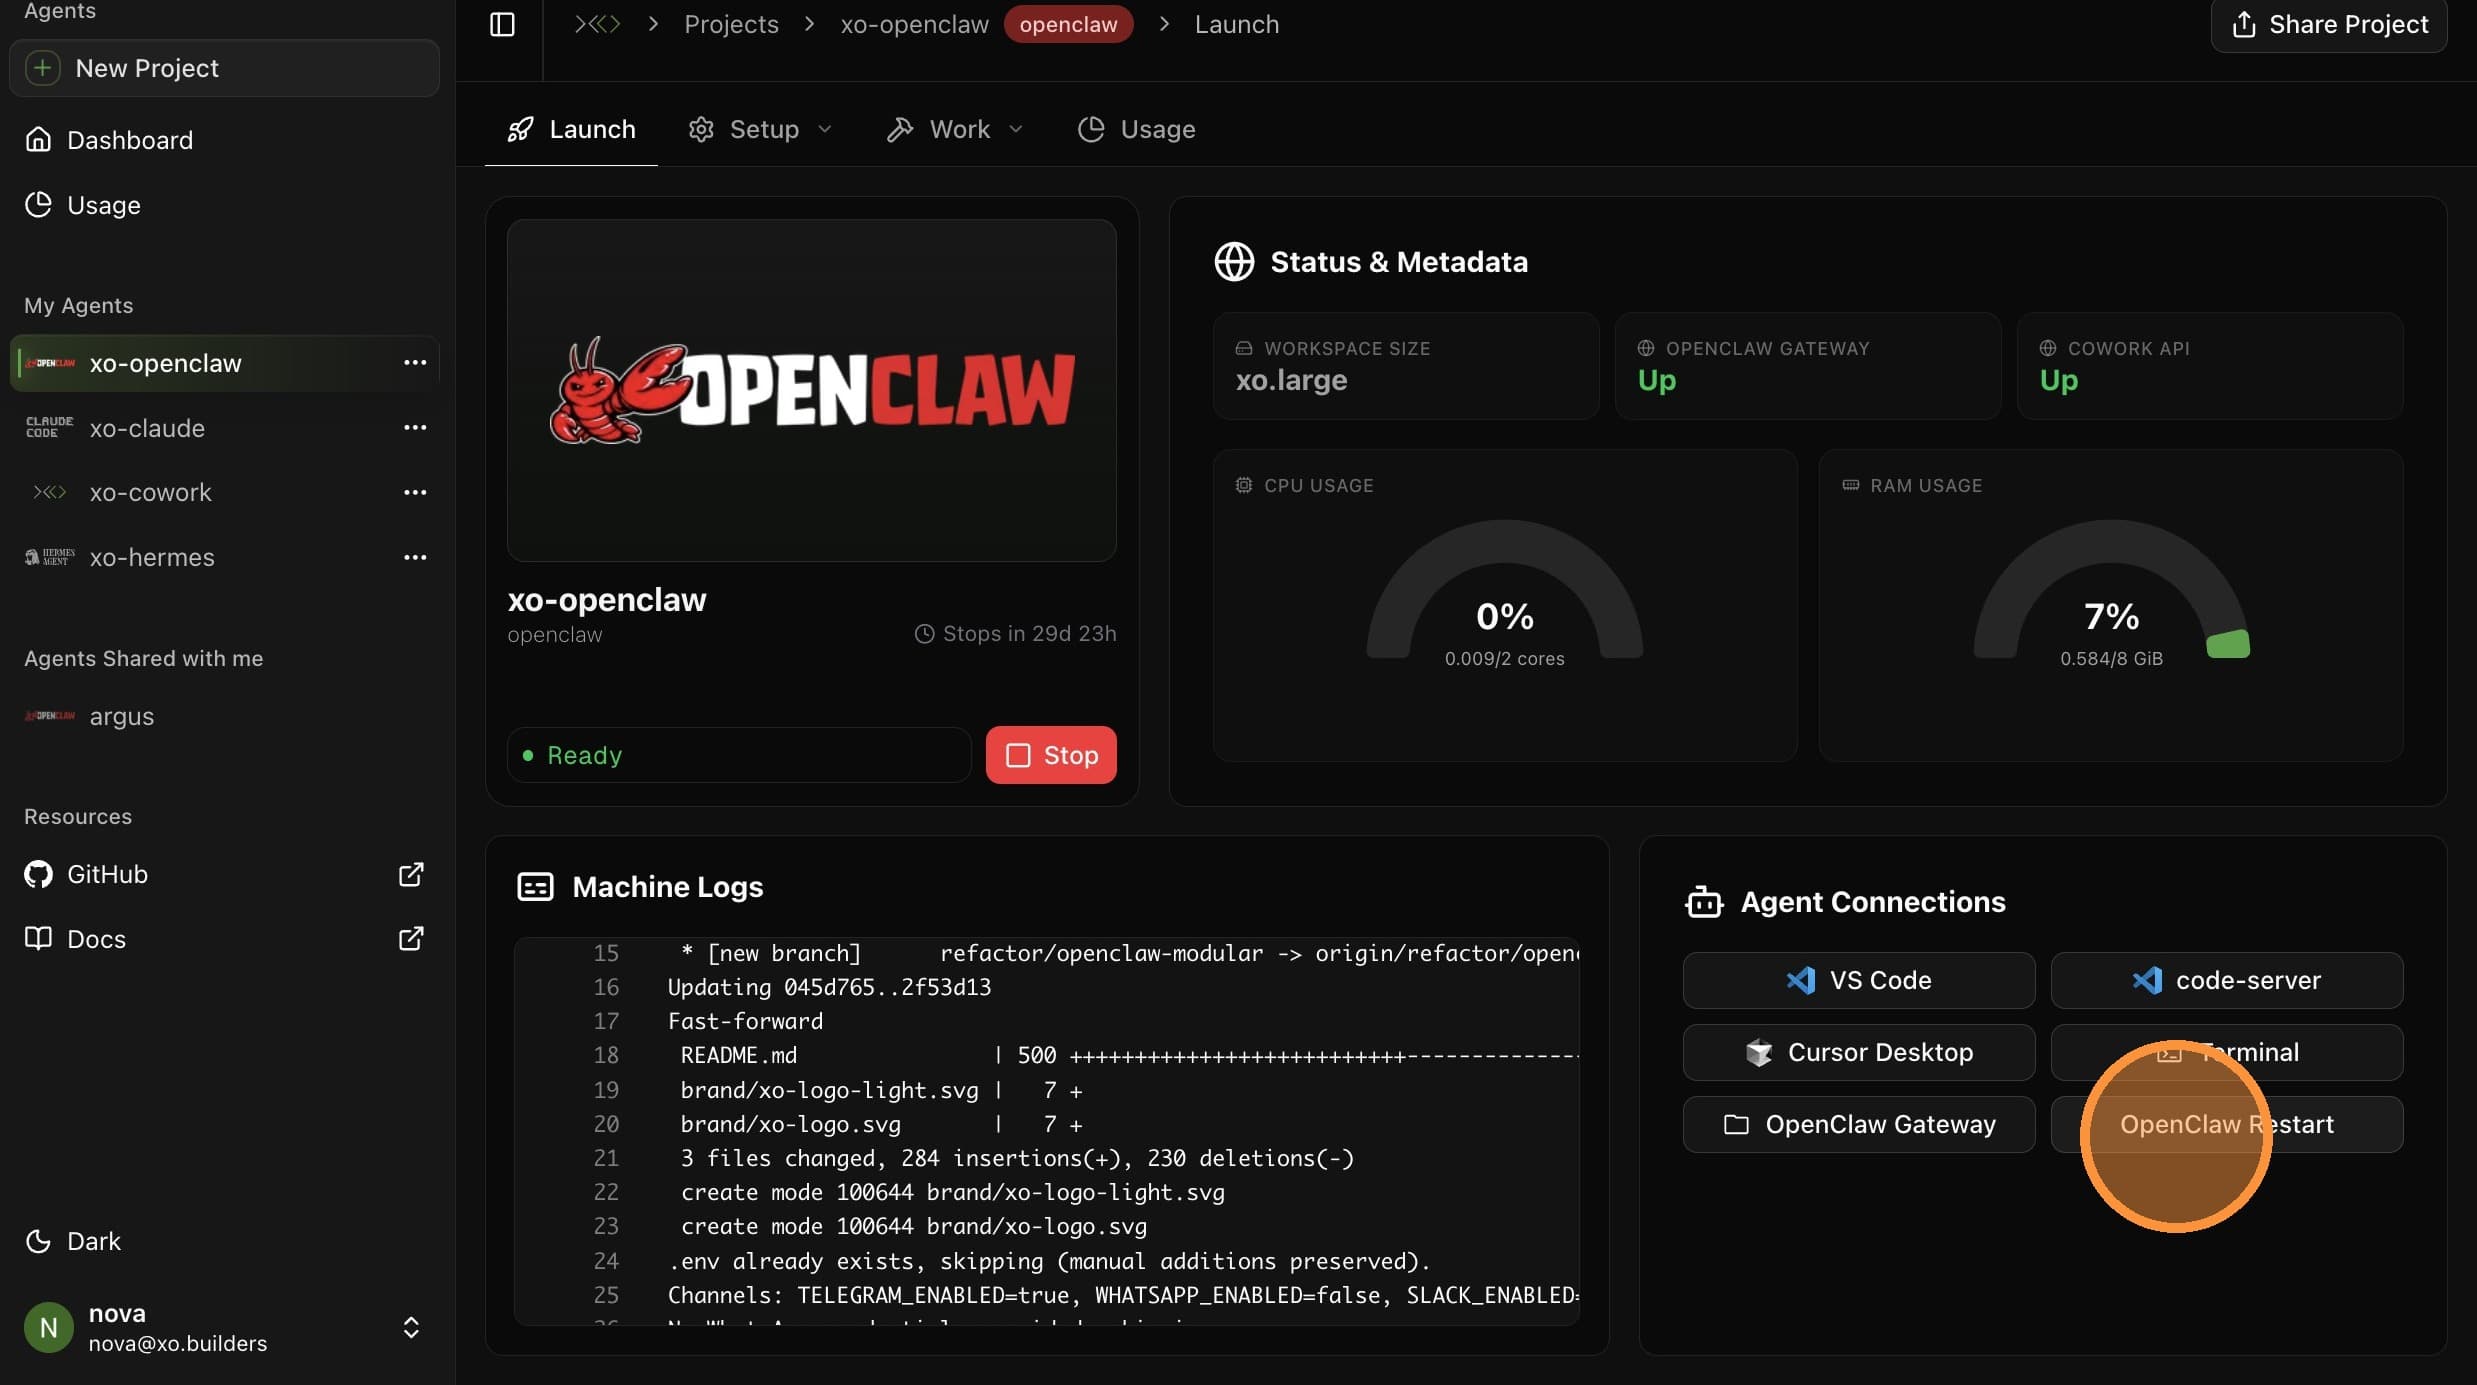Open Usage in the sidebar

pos(224,205)
